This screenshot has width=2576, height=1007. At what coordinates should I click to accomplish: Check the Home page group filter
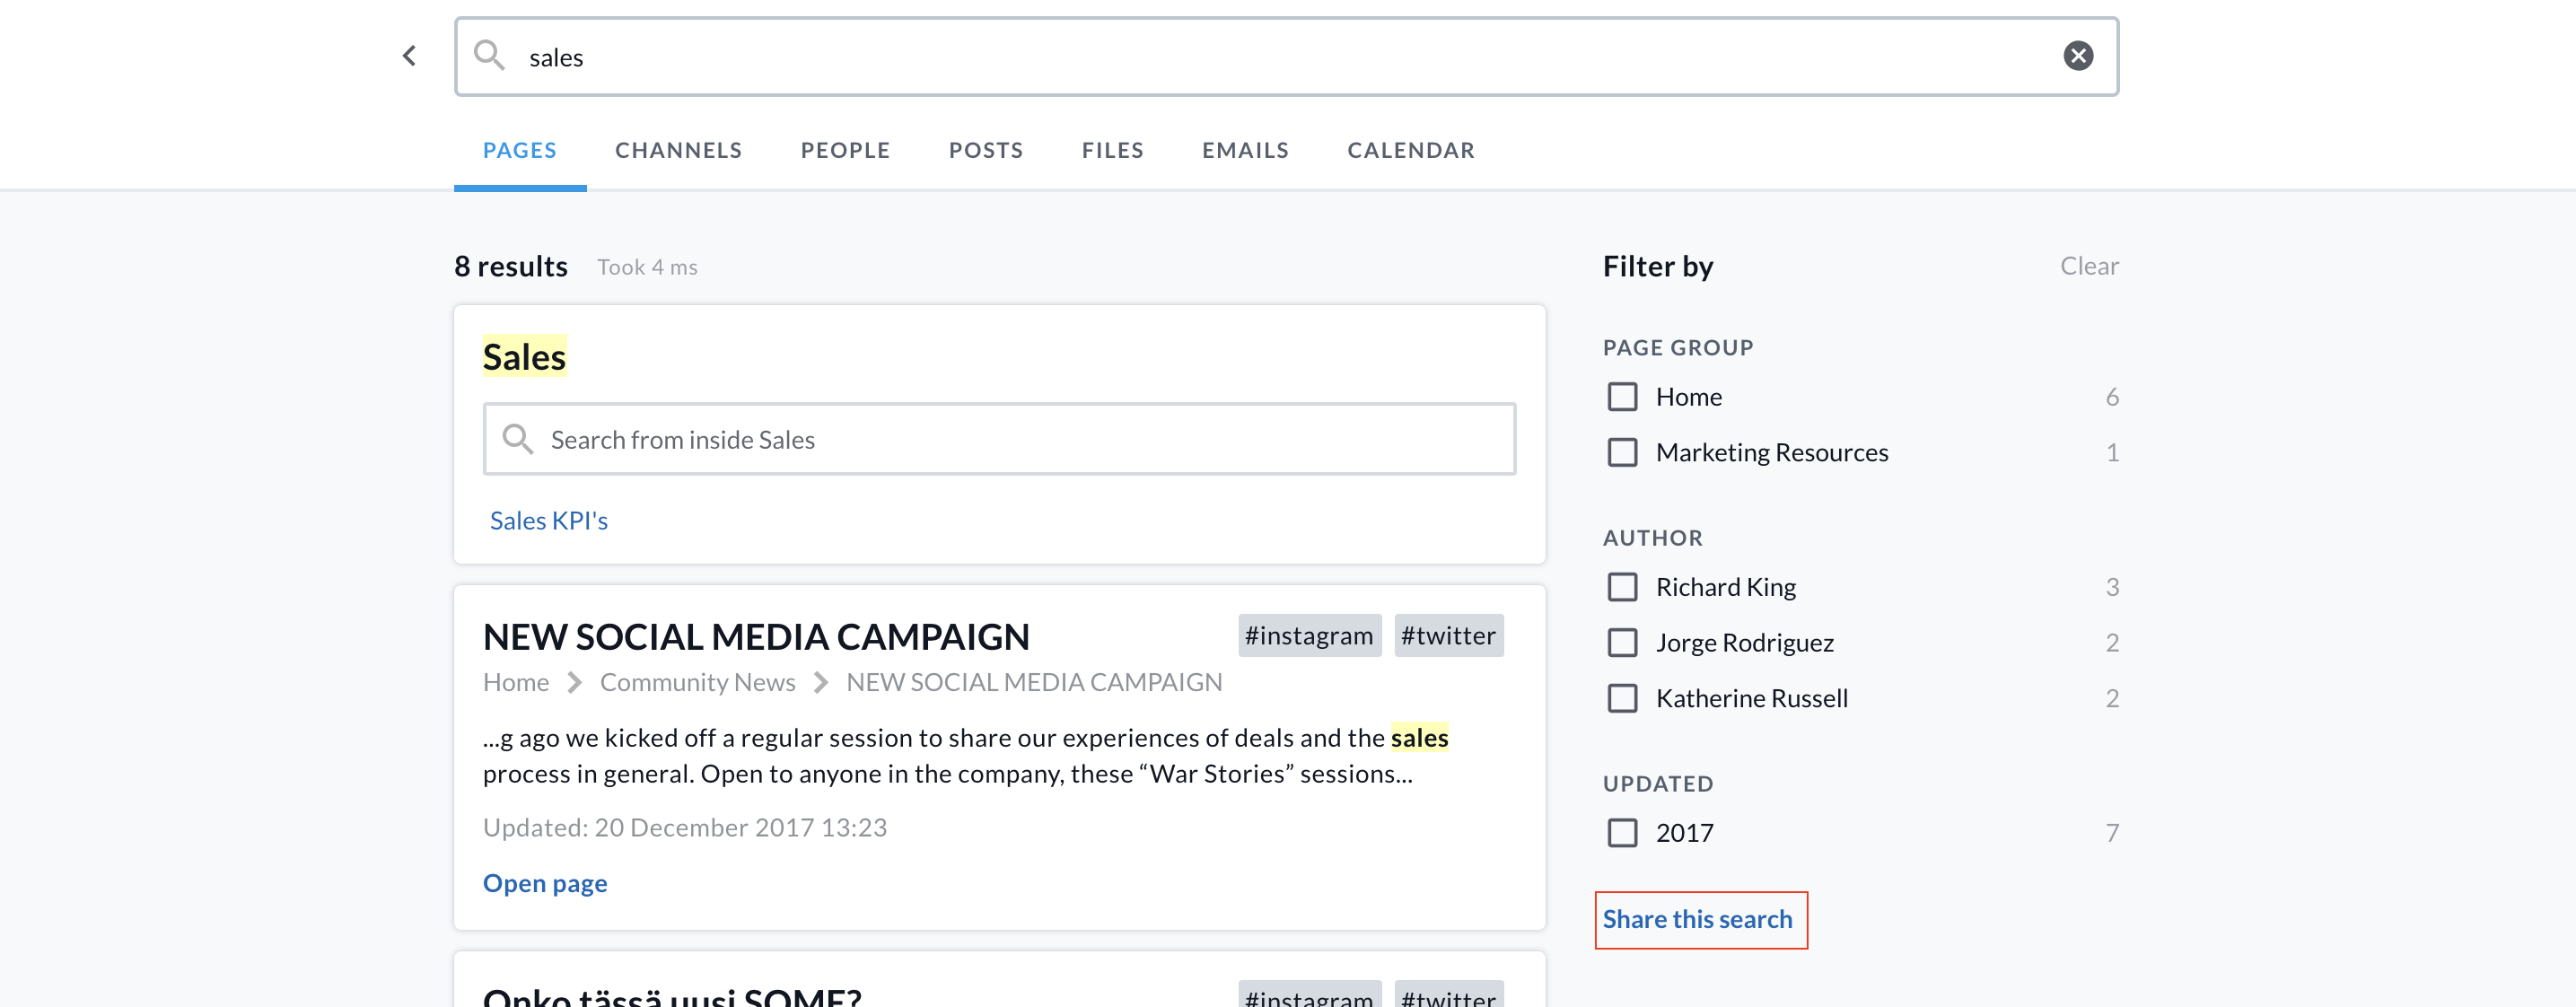tap(1622, 397)
